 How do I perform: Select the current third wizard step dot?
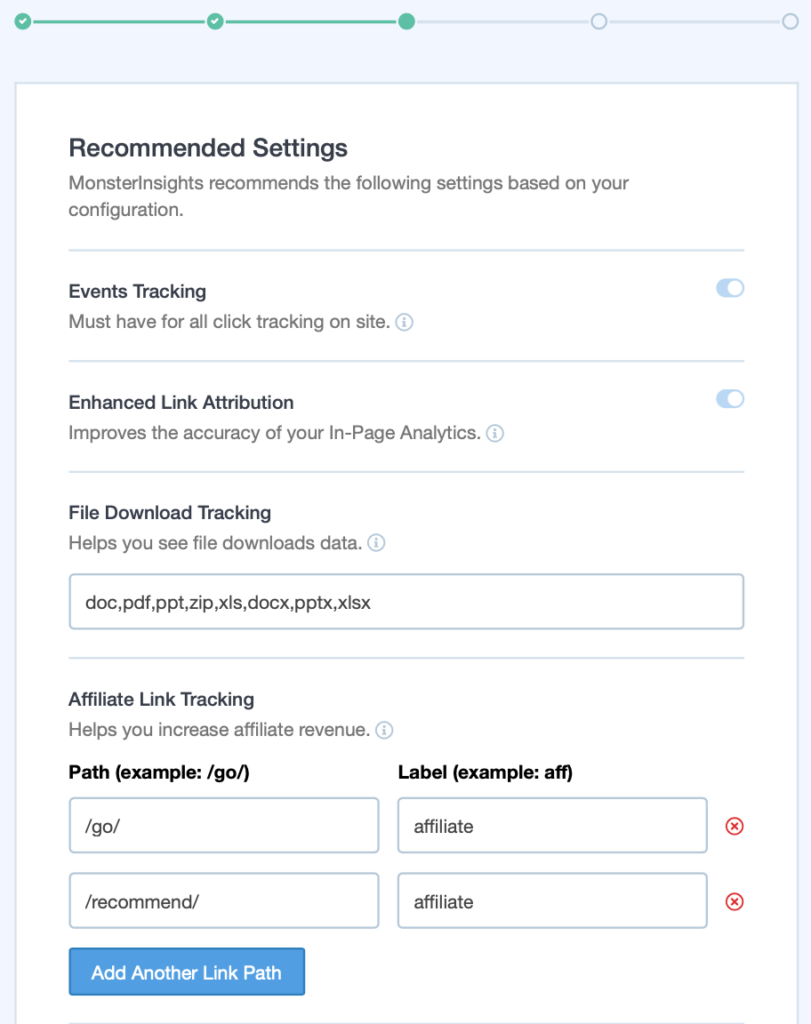(x=407, y=22)
